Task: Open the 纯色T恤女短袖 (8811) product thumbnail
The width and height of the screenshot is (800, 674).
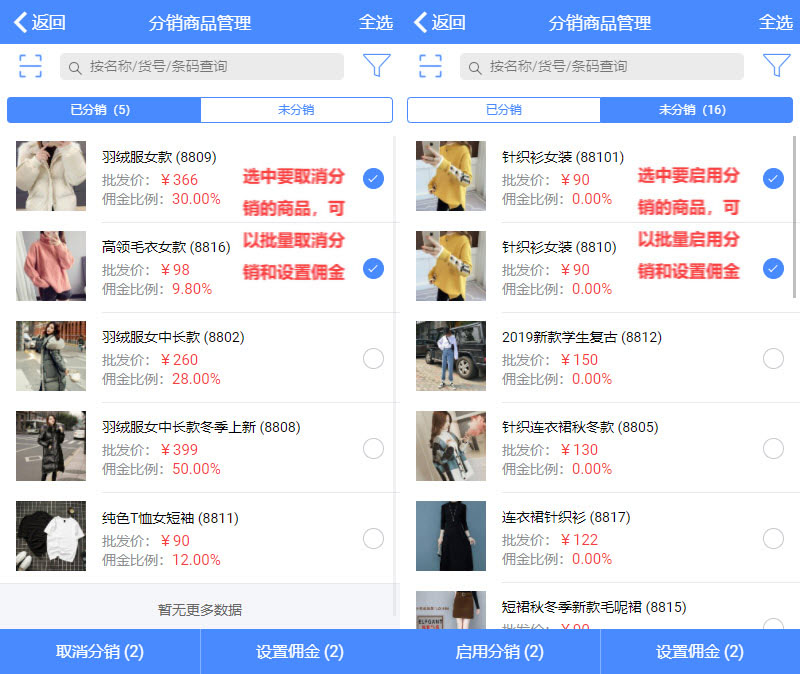Action: 51,536
